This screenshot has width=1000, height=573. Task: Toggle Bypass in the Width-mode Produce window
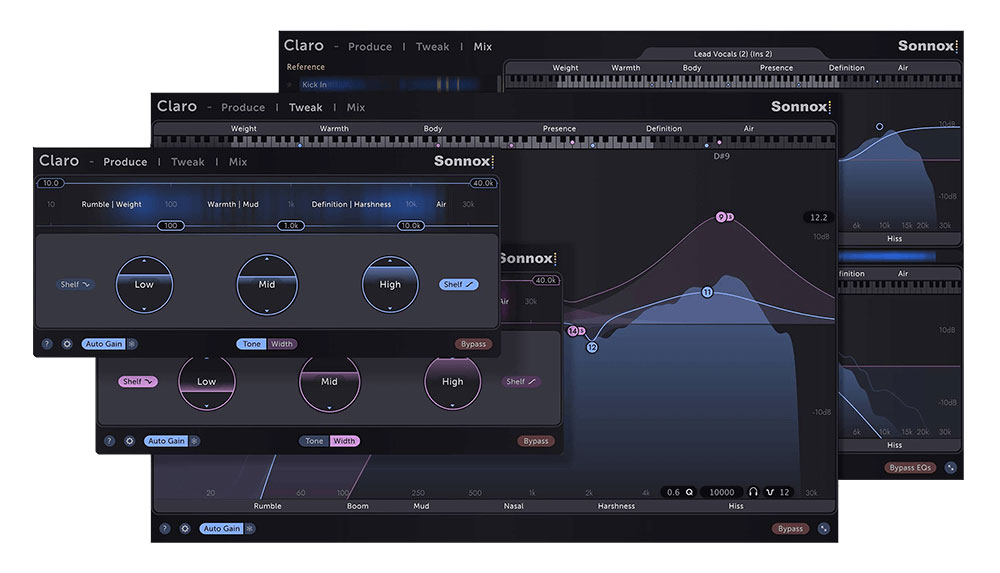point(536,441)
